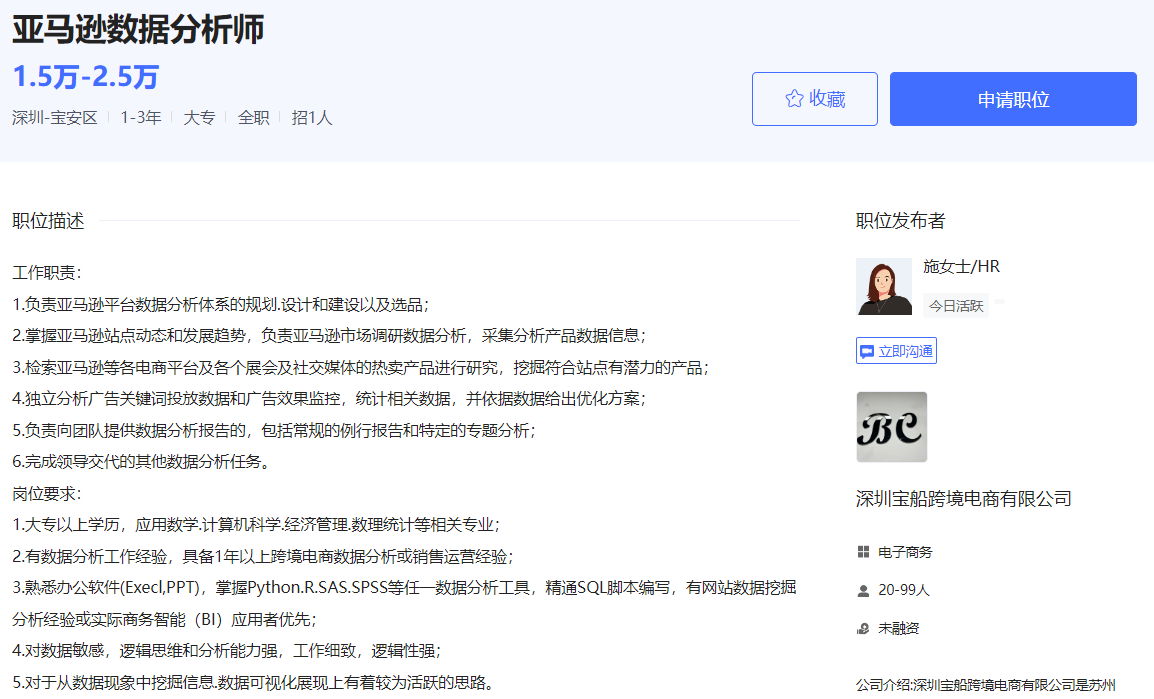Click the BC company logo

tap(891, 427)
